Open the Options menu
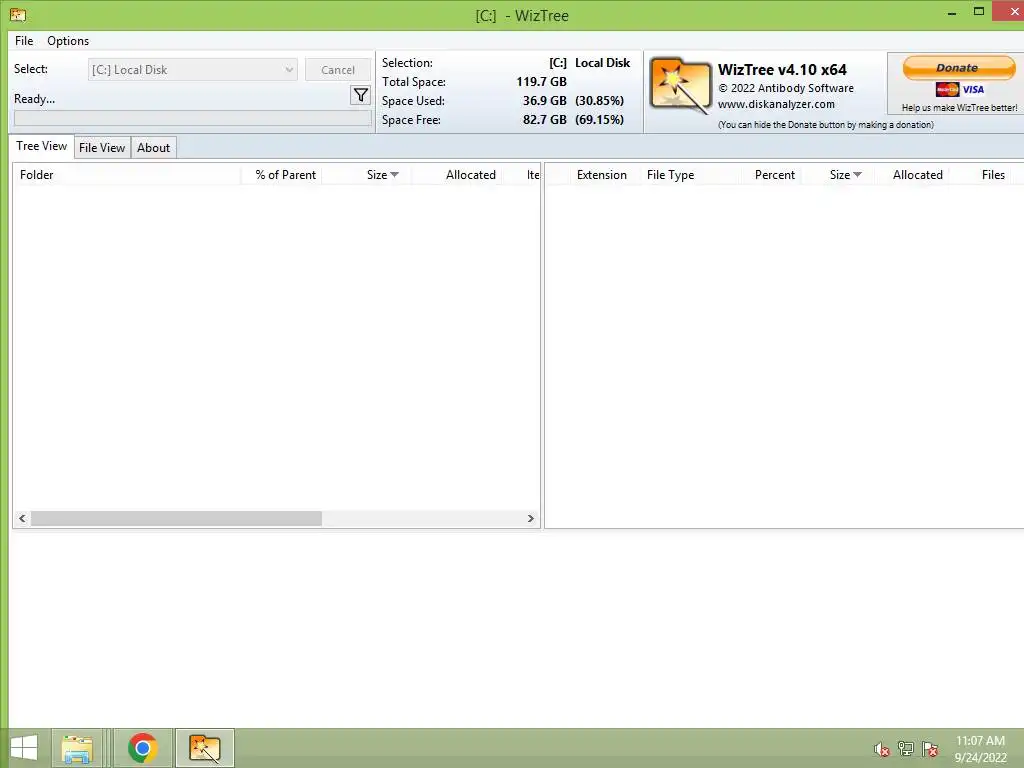 (68, 40)
